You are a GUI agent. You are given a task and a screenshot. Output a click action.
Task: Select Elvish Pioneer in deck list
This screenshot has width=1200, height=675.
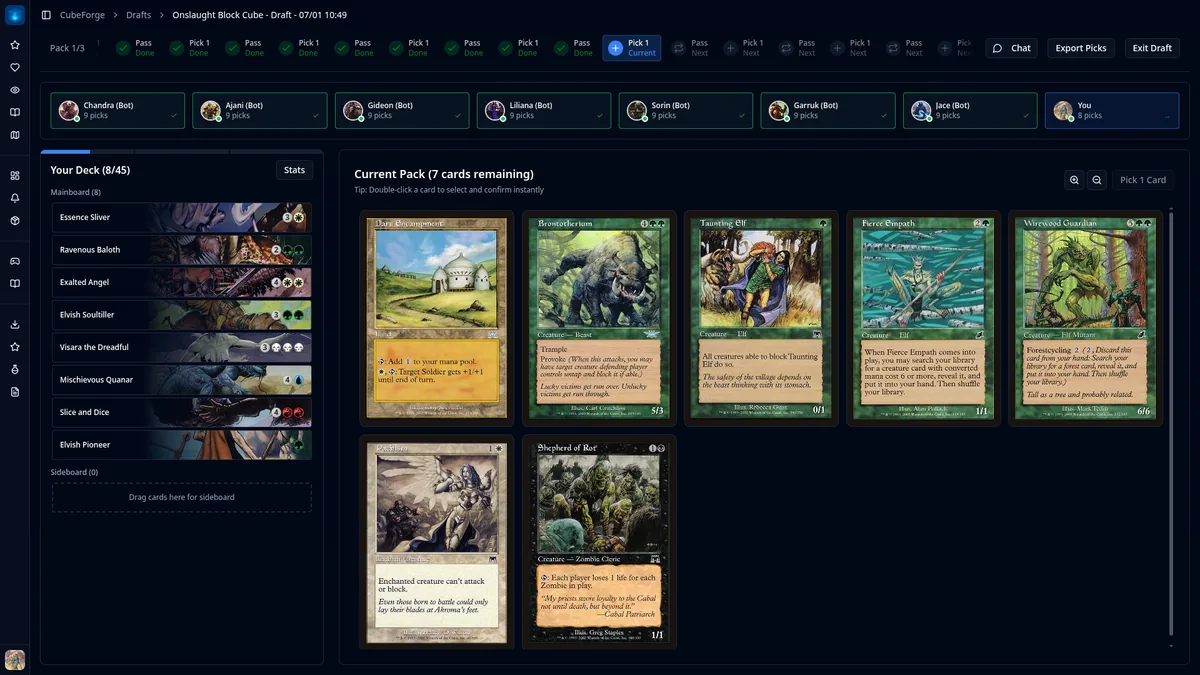(x=182, y=445)
